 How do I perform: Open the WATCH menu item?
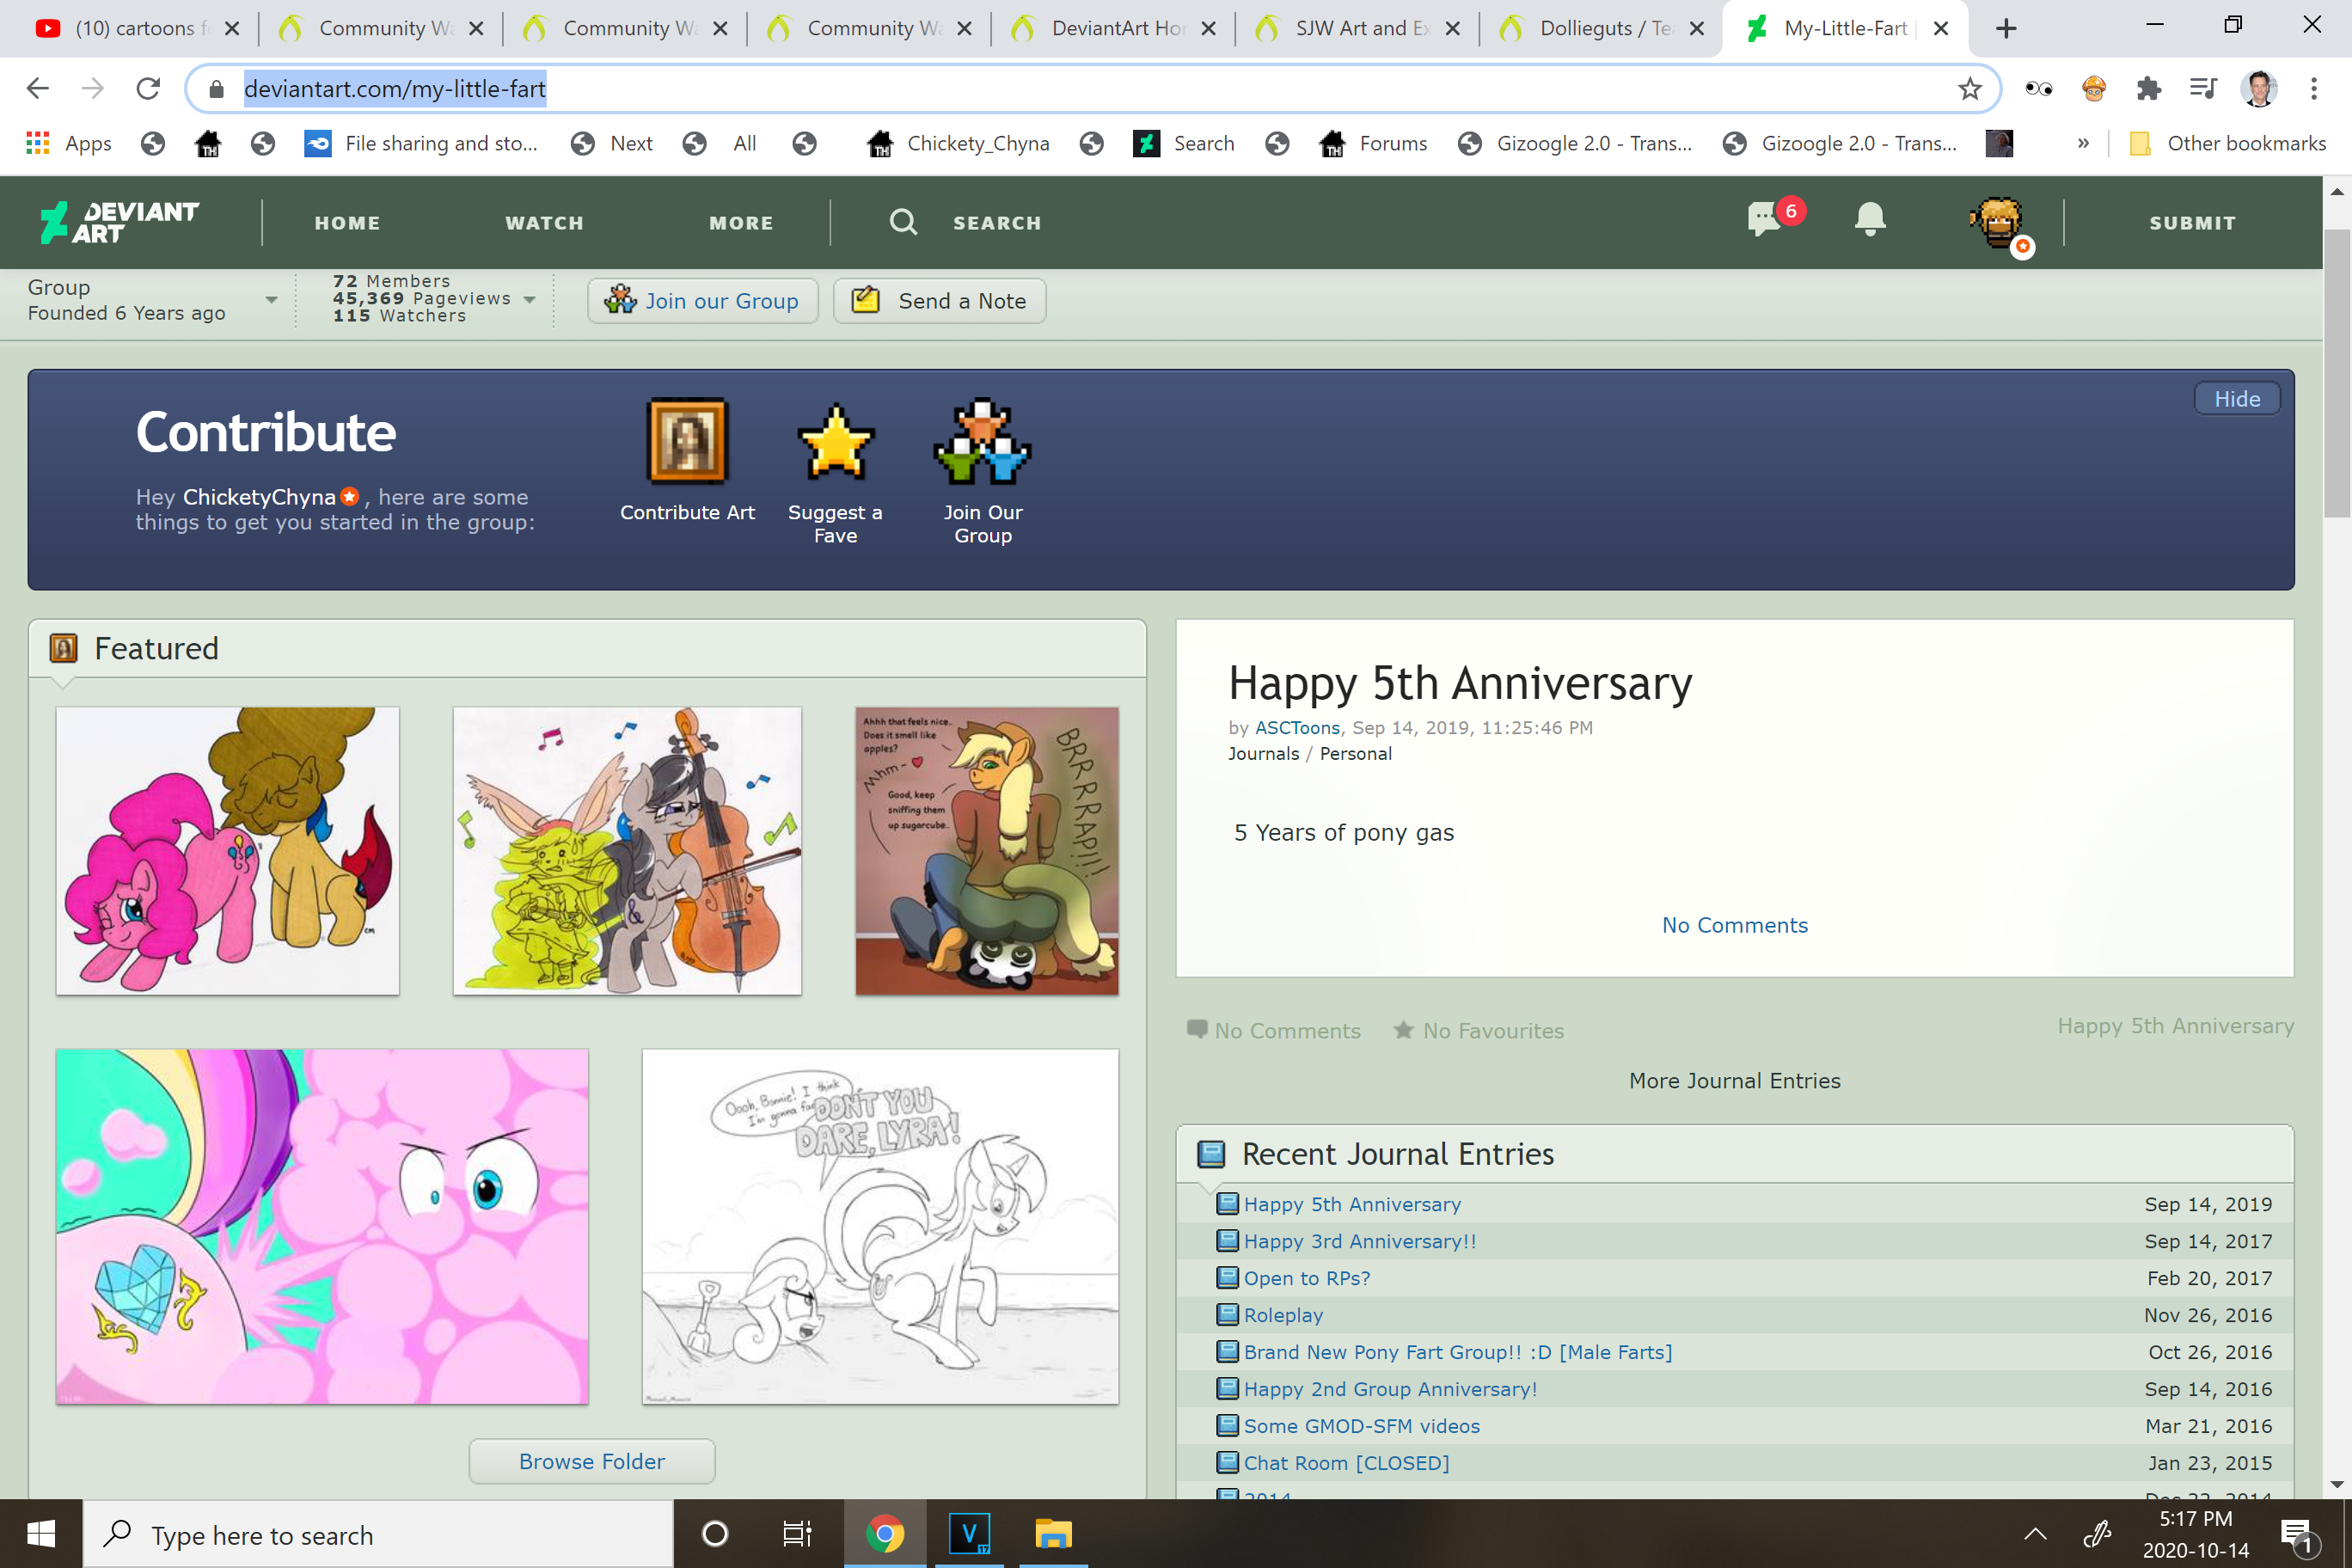(544, 223)
